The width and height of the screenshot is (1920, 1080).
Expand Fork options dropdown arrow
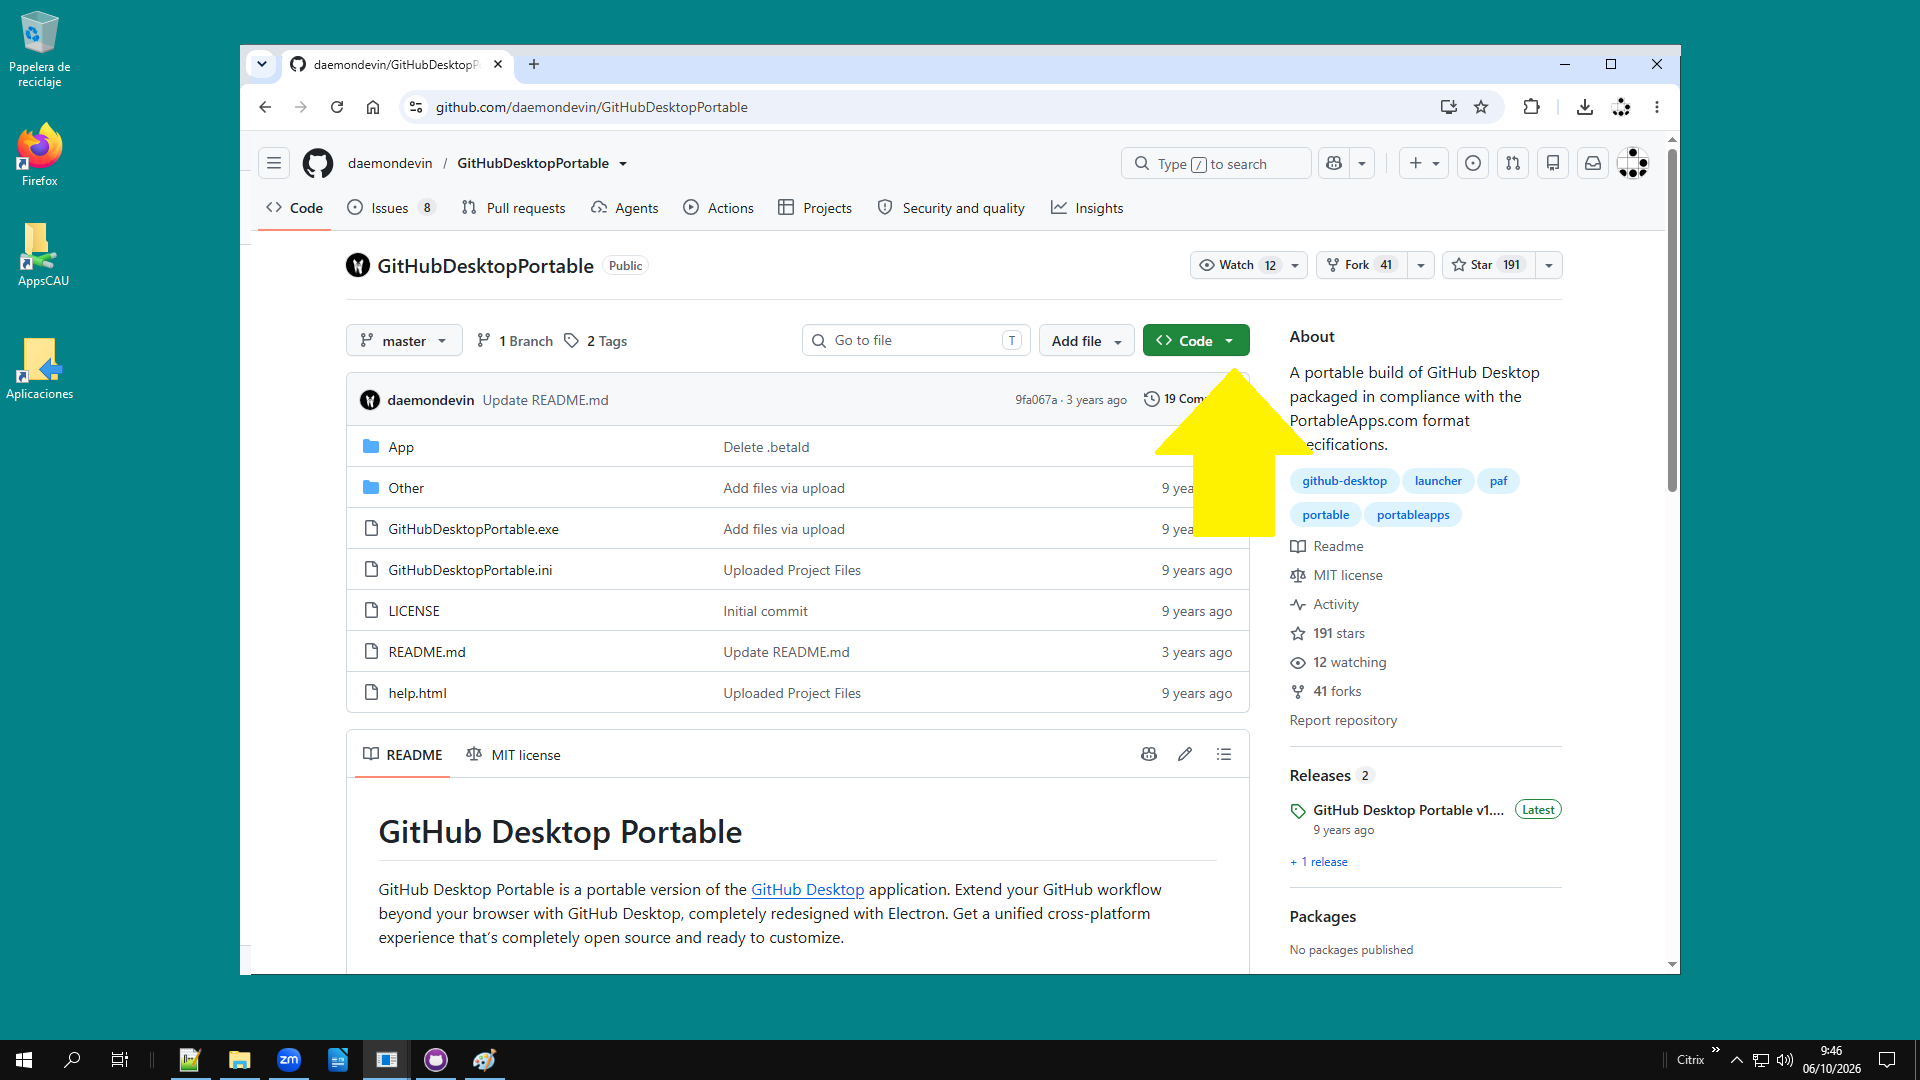pyautogui.click(x=1421, y=265)
